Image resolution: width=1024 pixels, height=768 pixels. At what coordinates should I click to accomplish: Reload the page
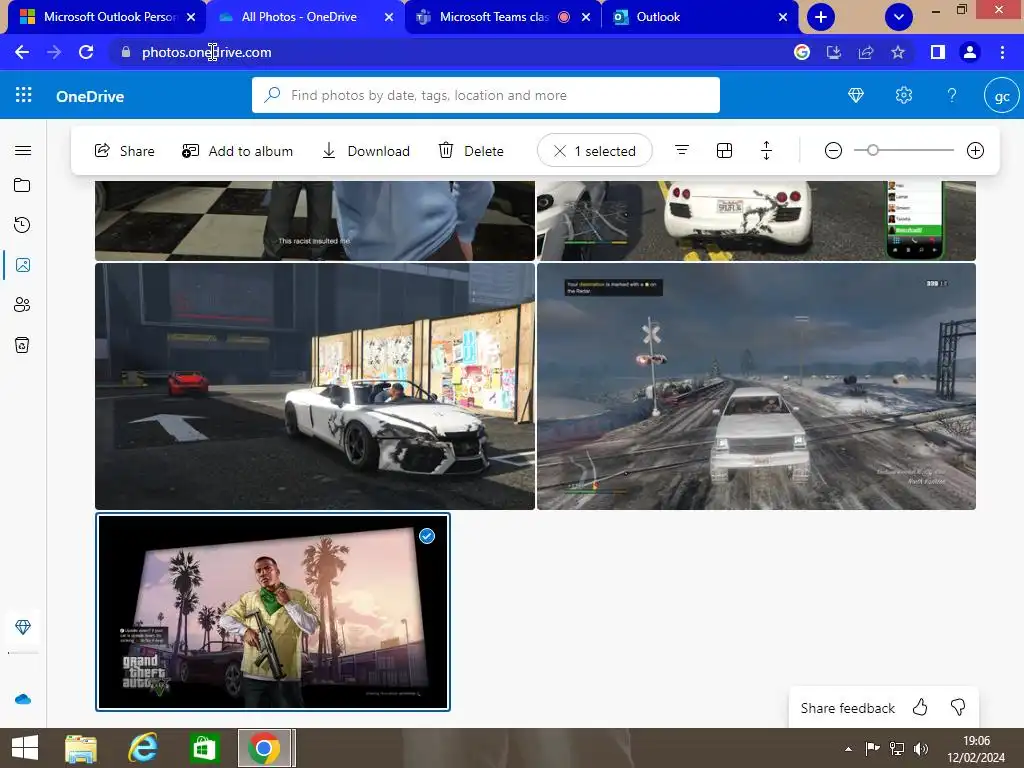coord(86,52)
